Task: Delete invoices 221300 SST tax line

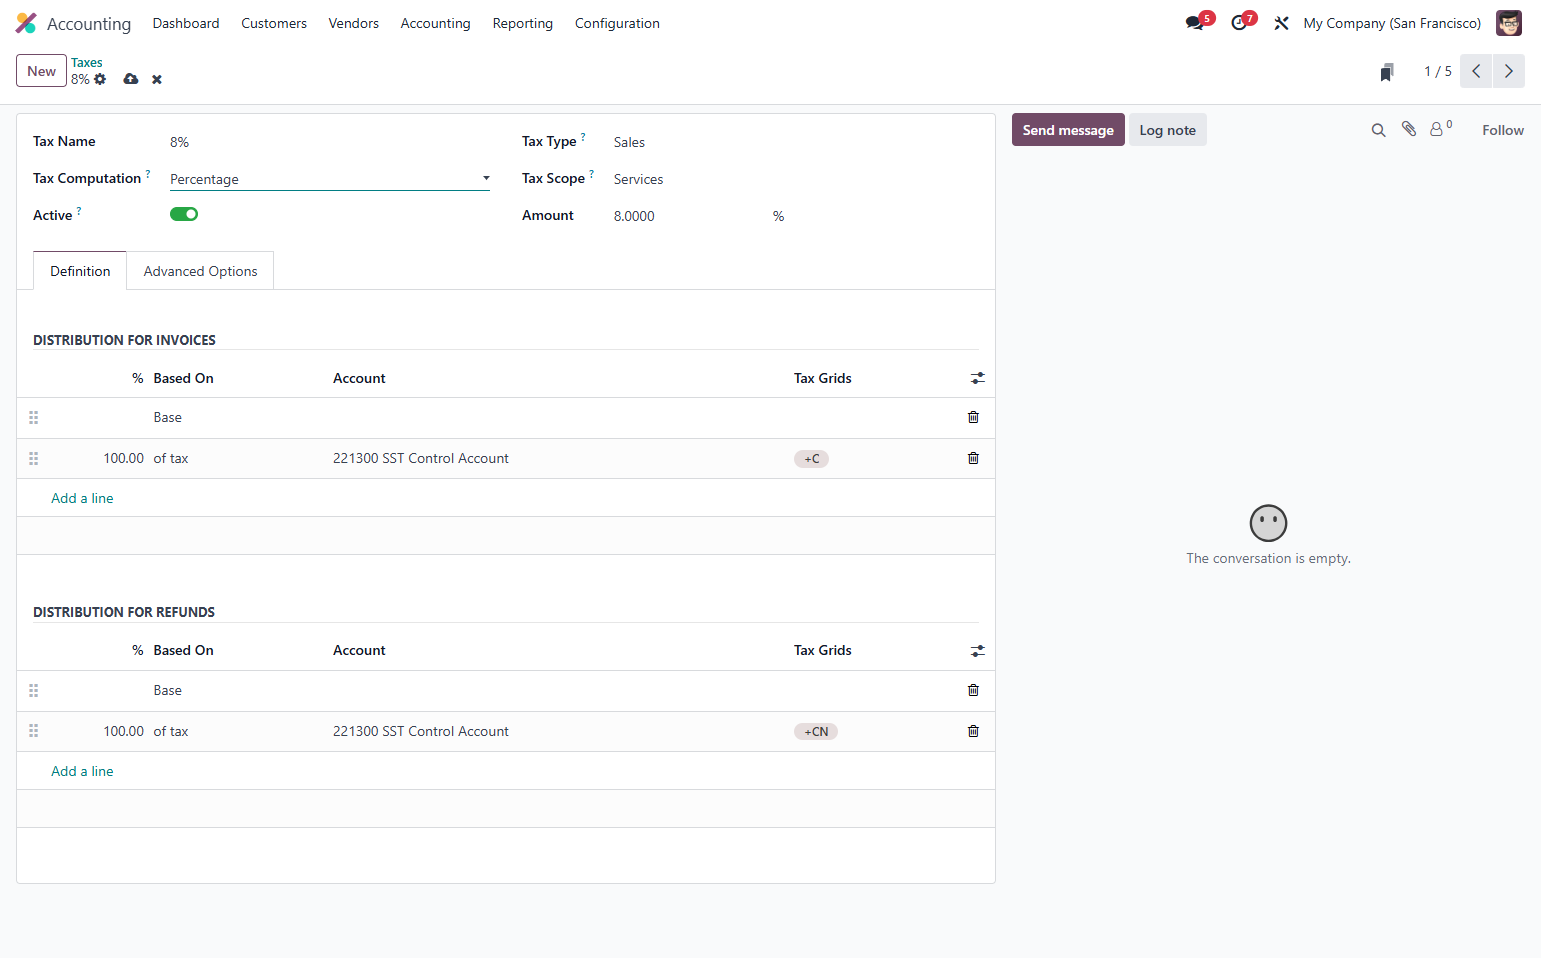Action: [x=973, y=458]
